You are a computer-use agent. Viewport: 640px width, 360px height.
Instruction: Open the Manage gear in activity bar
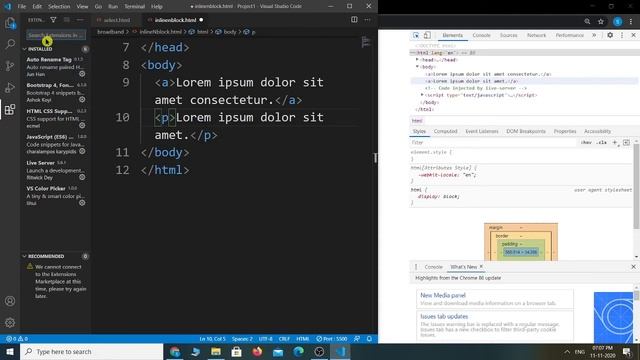point(10,322)
